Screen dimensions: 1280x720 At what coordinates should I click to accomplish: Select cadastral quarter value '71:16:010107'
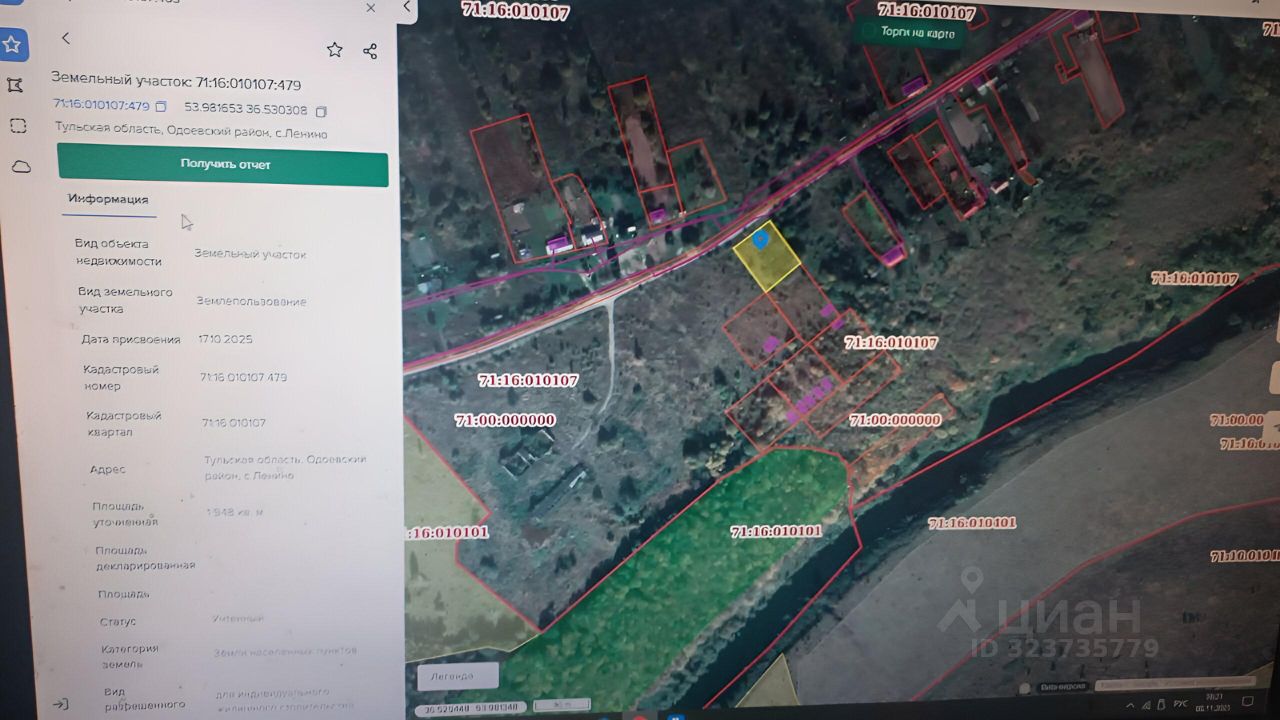(x=234, y=423)
